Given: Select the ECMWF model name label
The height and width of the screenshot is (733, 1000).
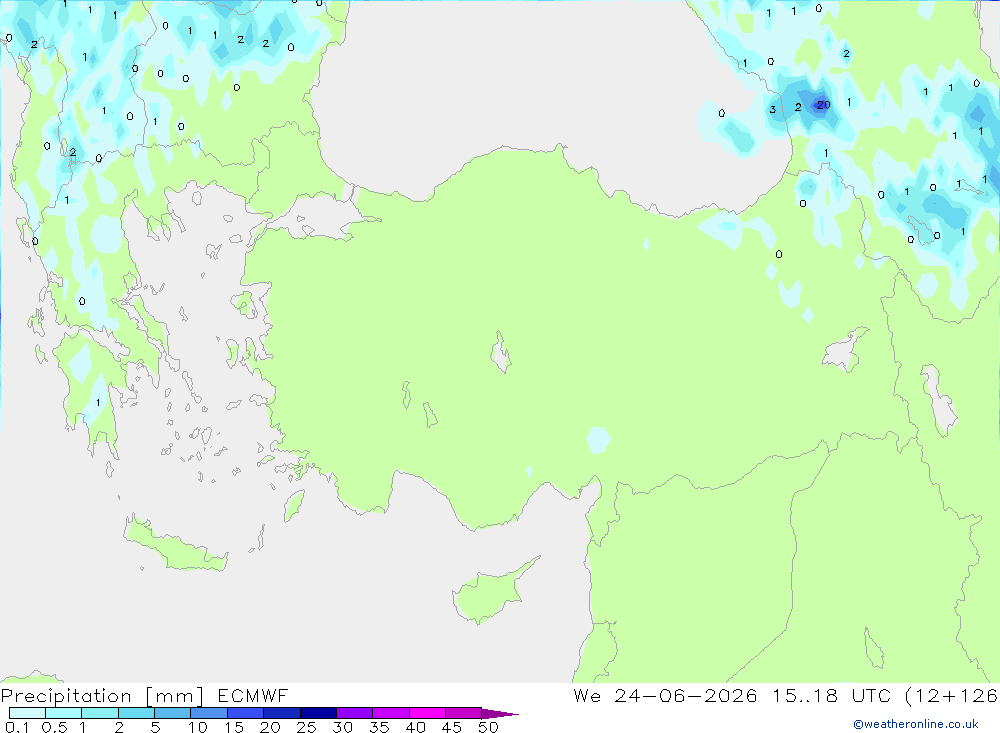Looking at the screenshot, I should click(253, 695).
